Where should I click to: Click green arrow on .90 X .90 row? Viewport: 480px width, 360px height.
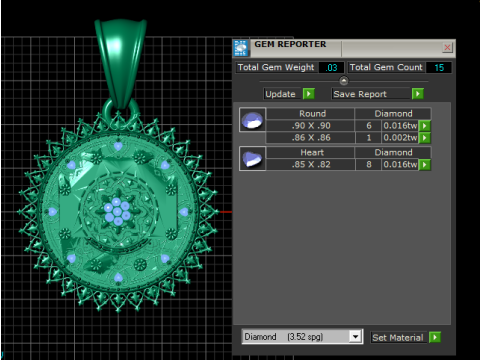425,126
